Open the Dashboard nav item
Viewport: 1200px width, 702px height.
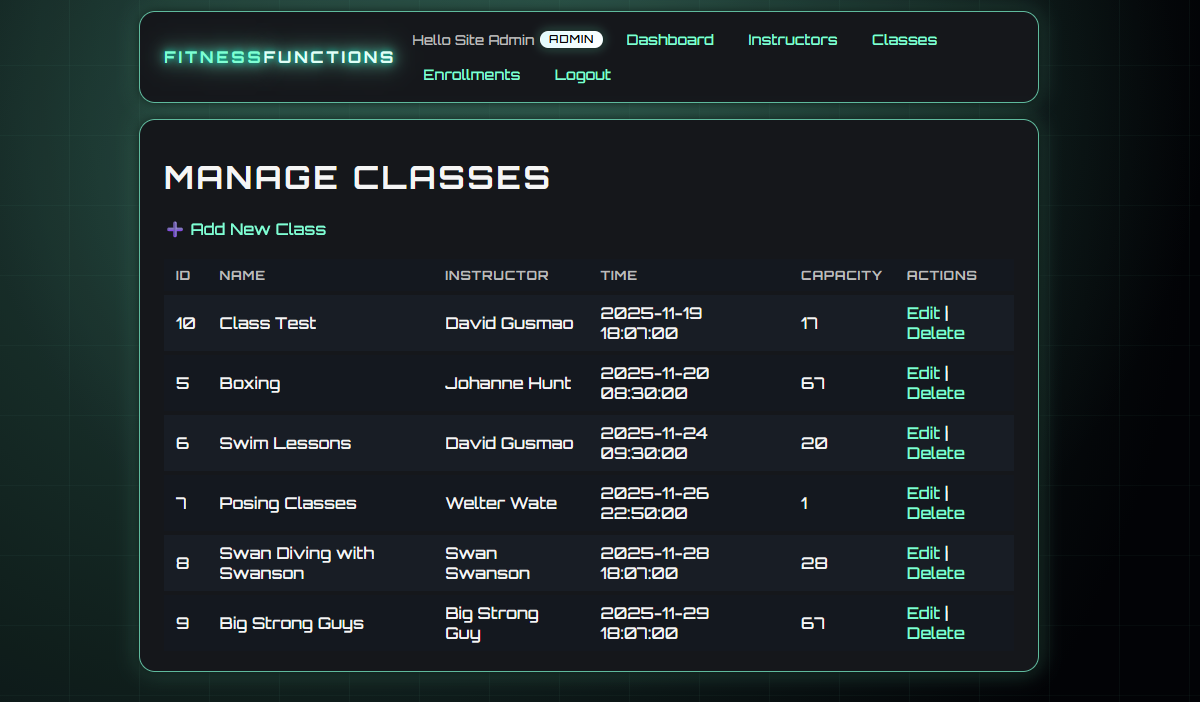670,40
